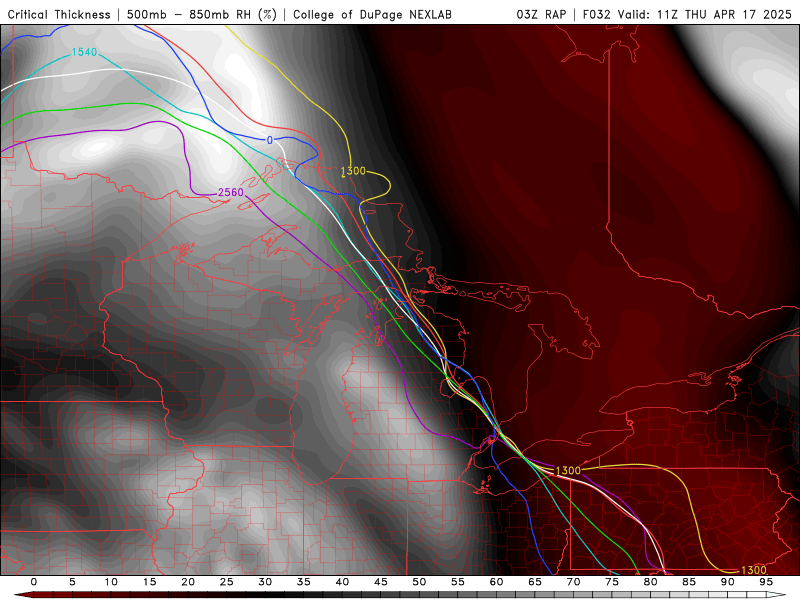Select colorbar tick label "65"
The width and height of the screenshot is (800, 600).
(535, 582)
